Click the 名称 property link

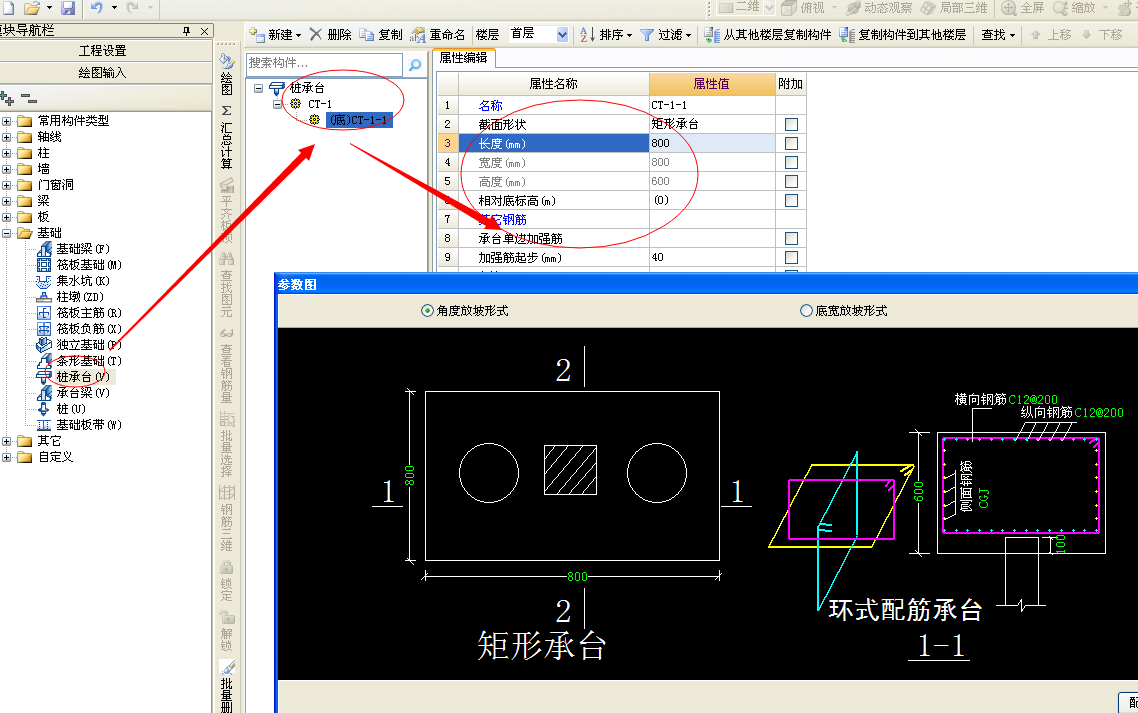[491, 105]
